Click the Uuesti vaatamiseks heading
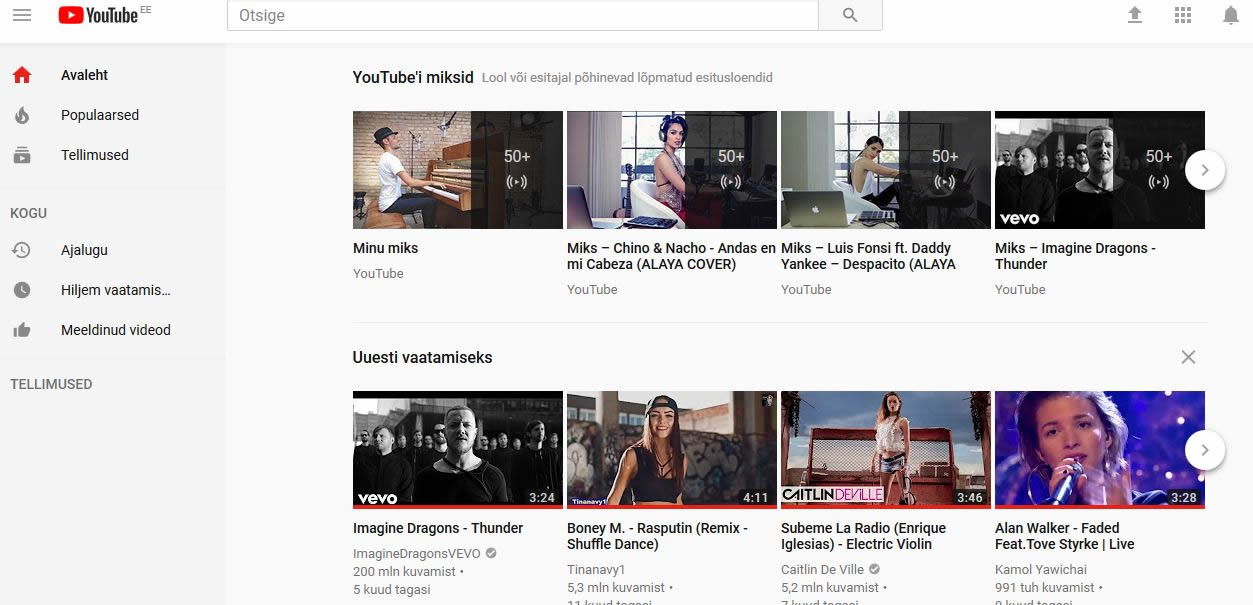The image size is (1253, 605). tap(422, 357)
